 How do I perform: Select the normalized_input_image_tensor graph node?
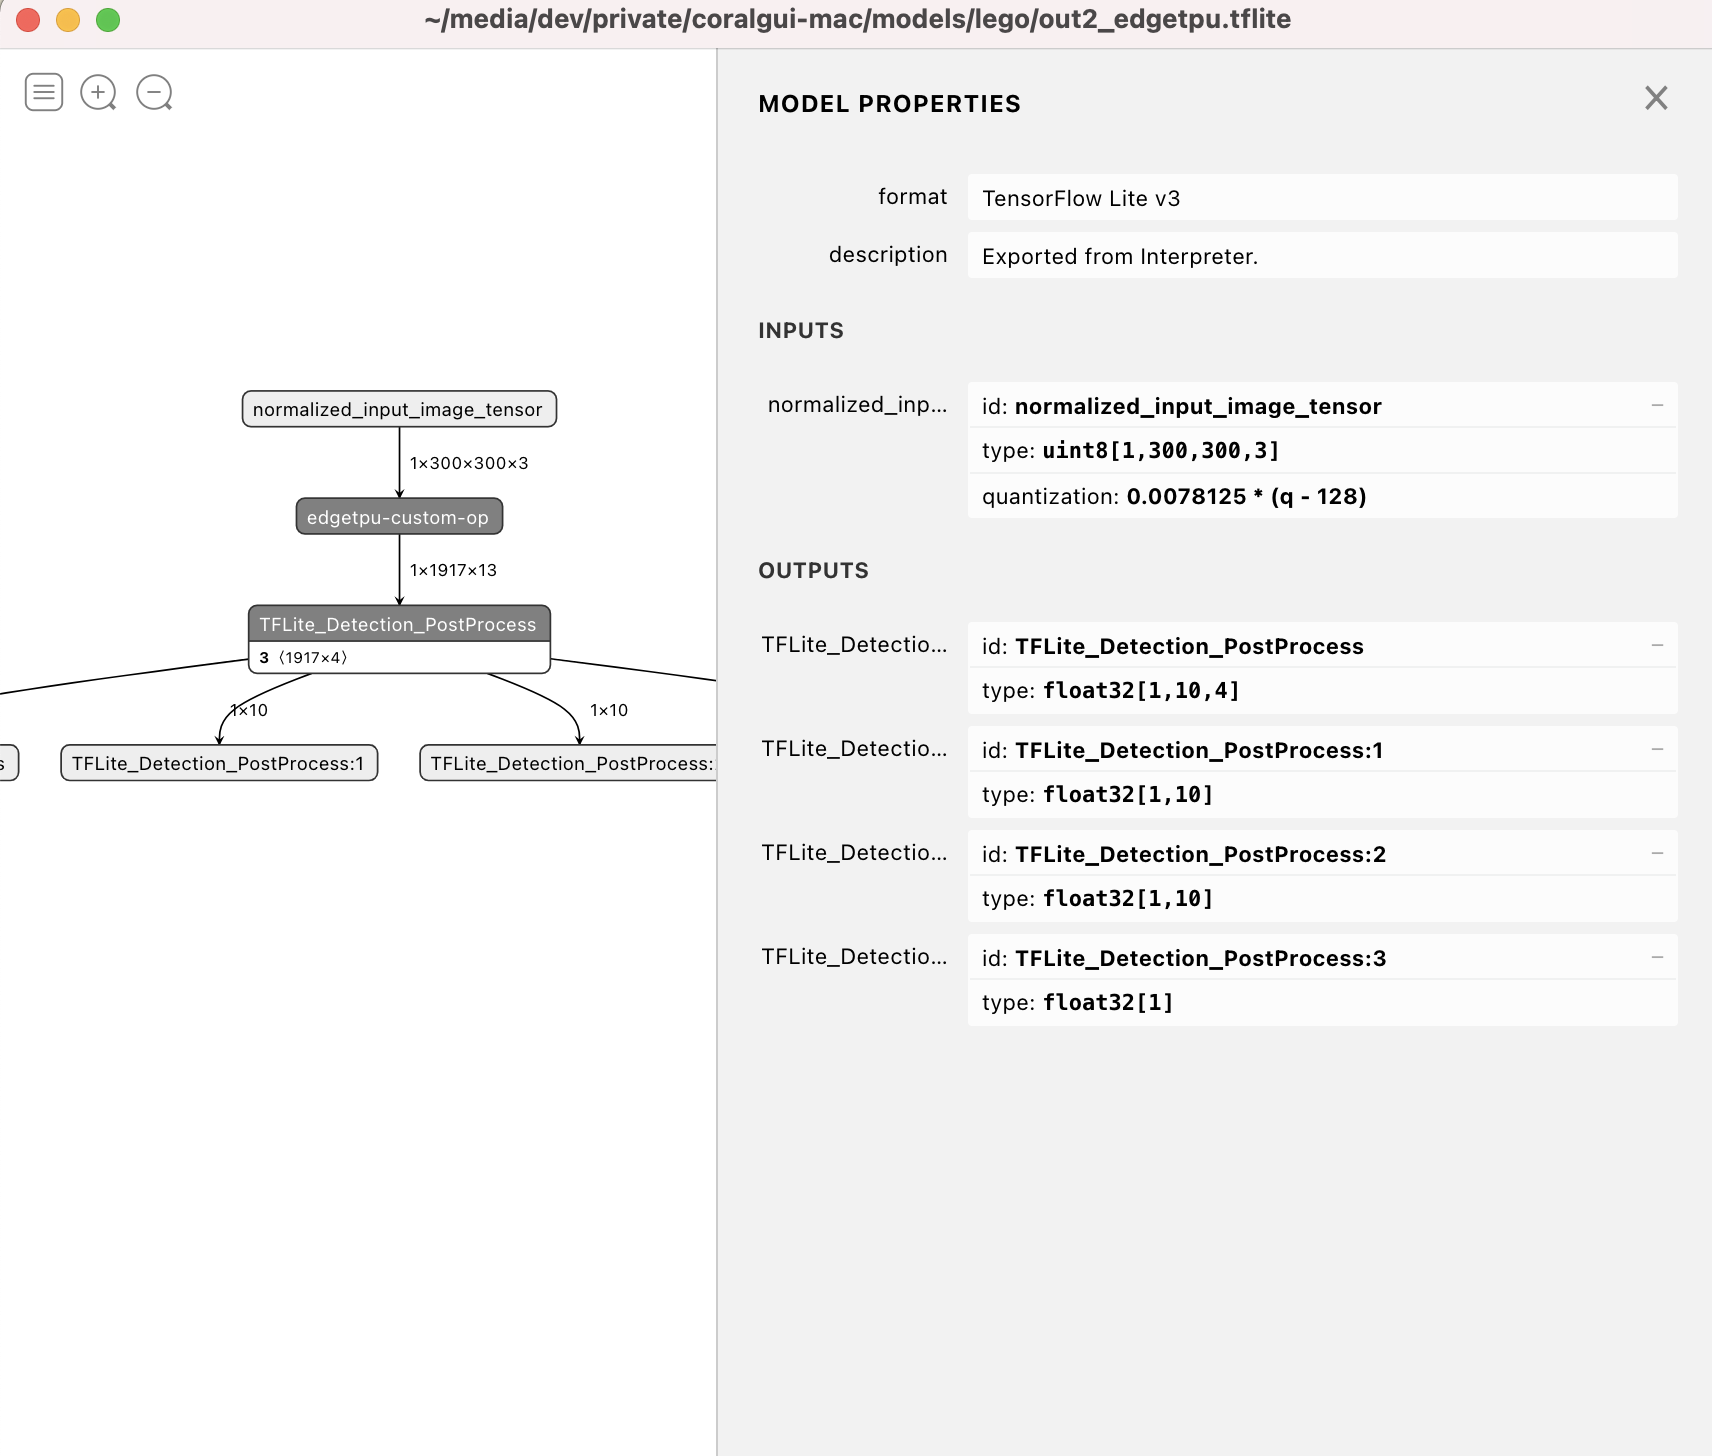tap(398, 409)
